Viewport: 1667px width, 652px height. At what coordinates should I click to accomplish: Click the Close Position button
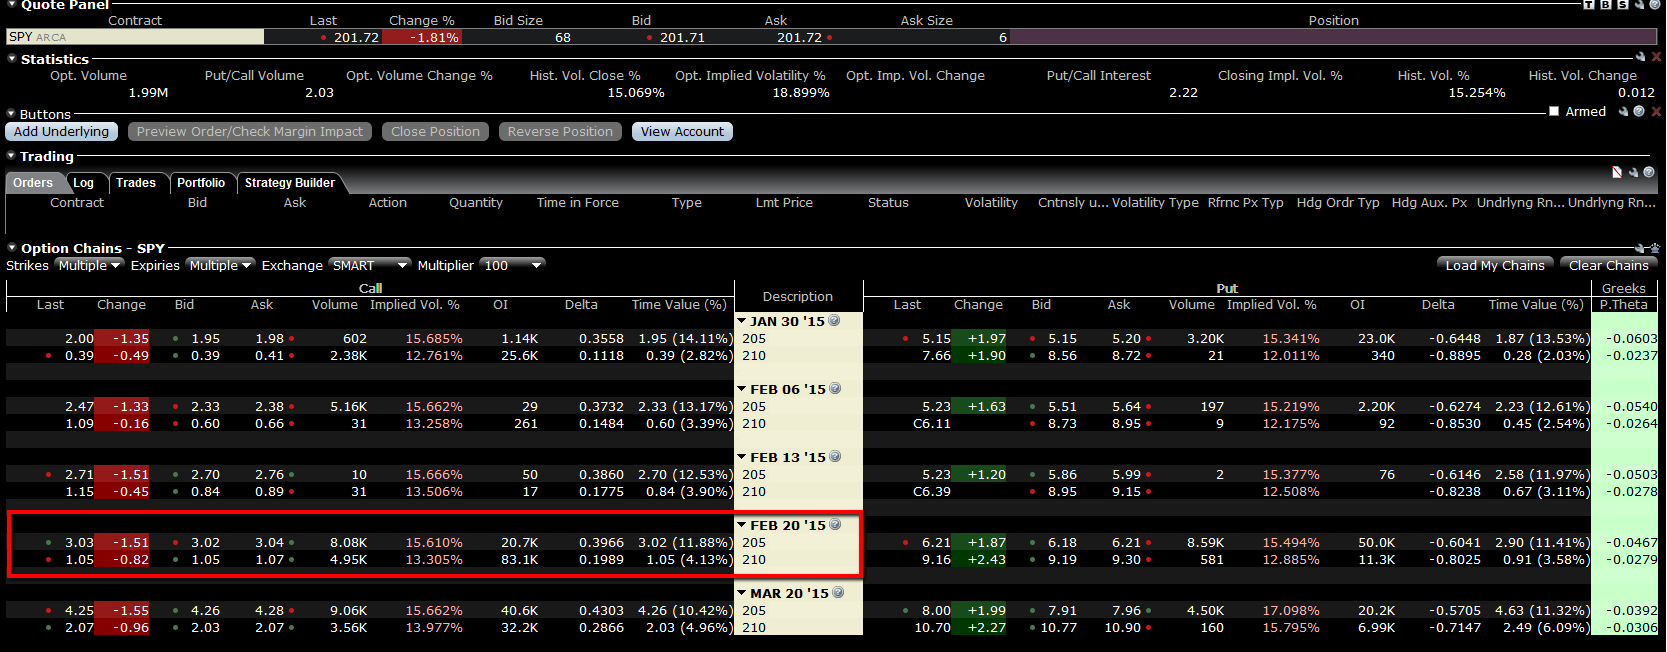pyautogui.click(x=435, y=132)
